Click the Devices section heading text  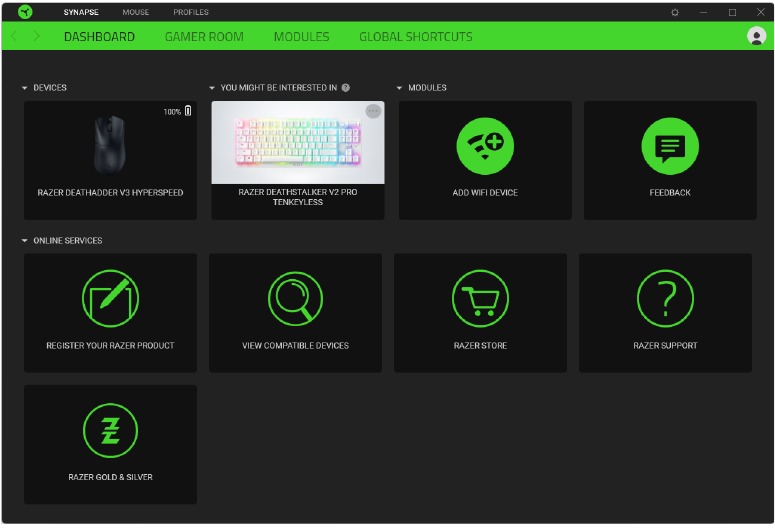[50, 88]
